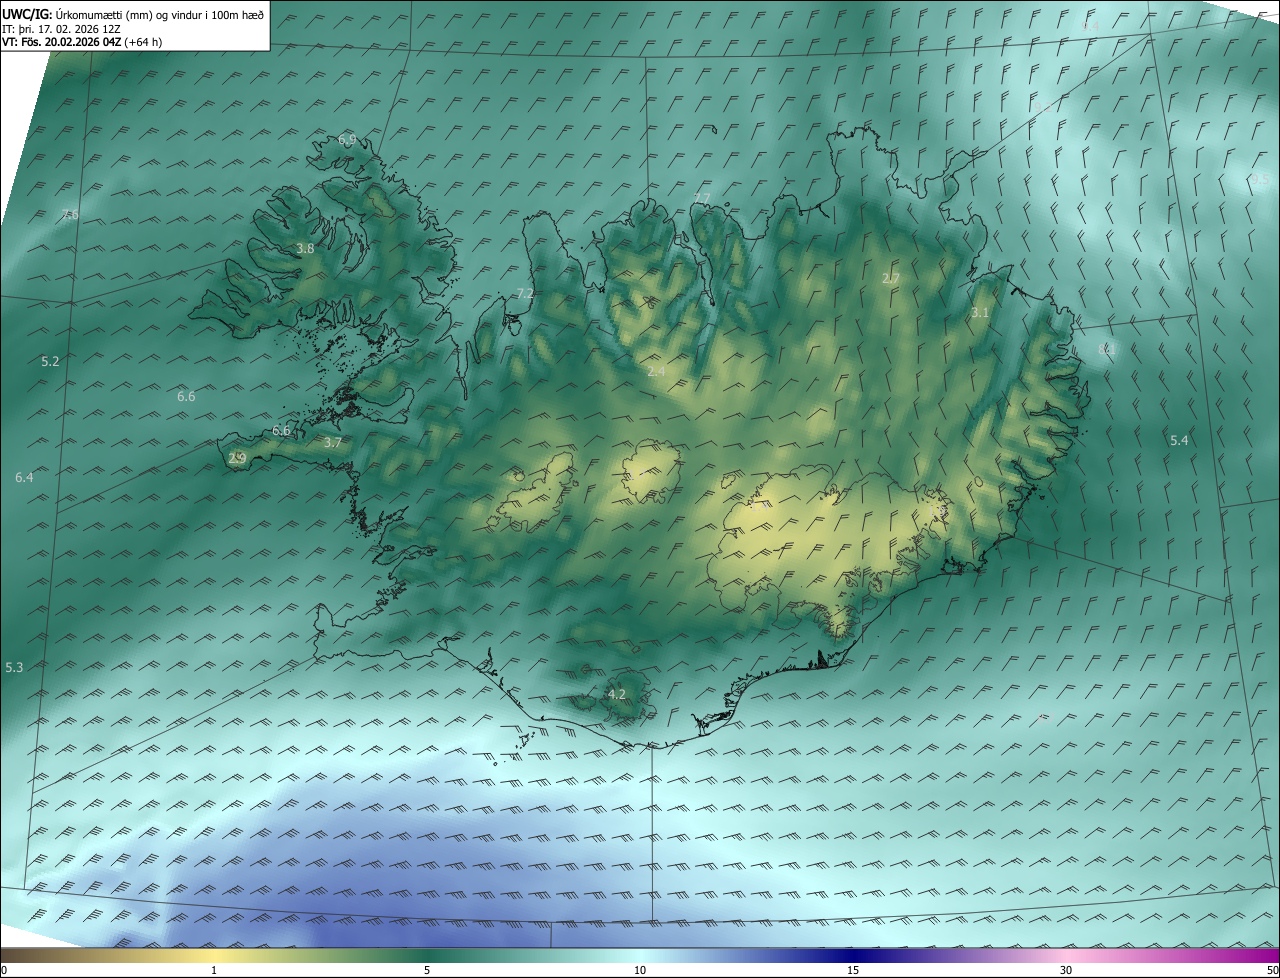Click the 30 tick on color scale
Image resolution: width=1280 pixels, height=978 pixels.
point(1066,971)
